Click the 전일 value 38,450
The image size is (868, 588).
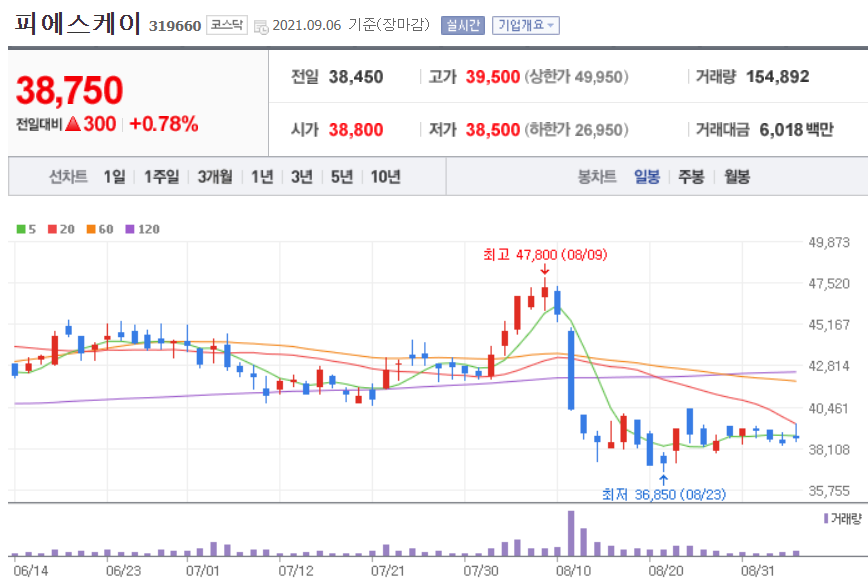click(356, 76)
